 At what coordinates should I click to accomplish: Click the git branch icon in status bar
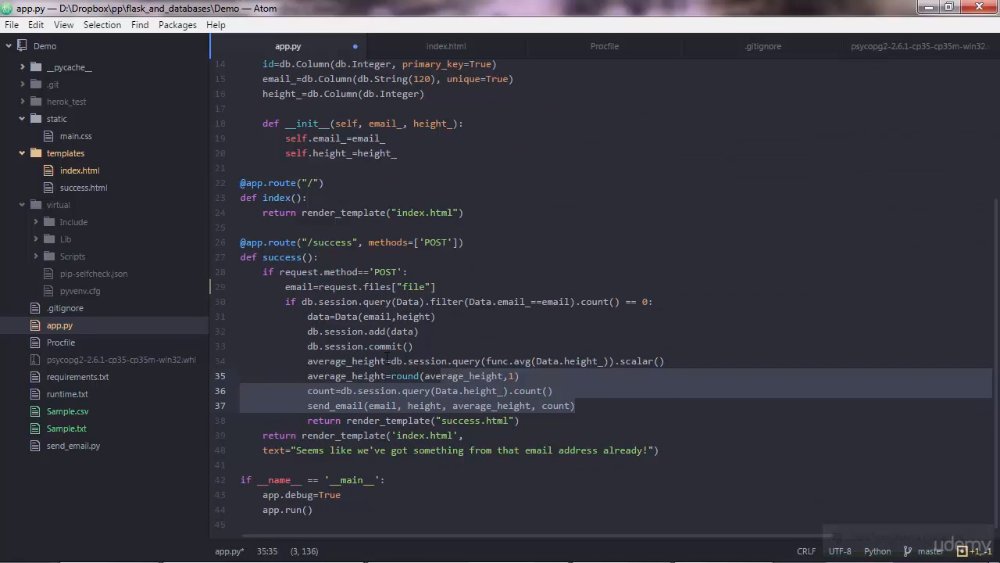tap(907, 551)
